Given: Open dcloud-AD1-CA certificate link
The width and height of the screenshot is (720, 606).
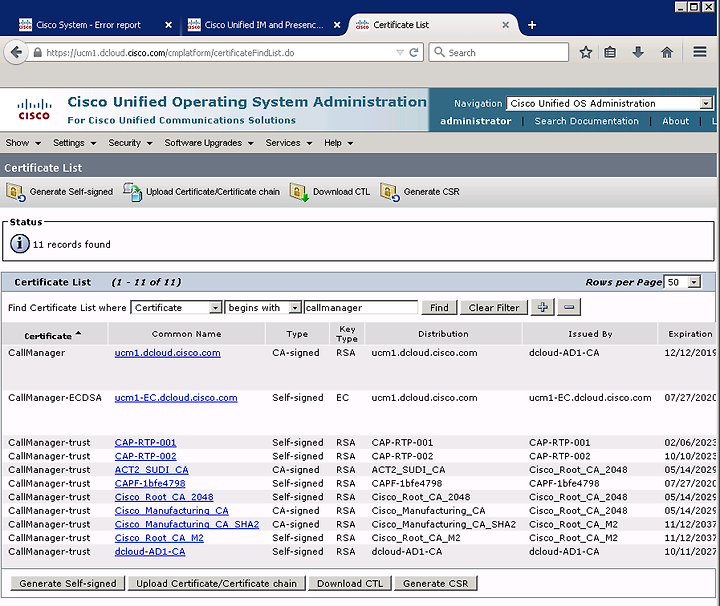Looking at the screenshot, I should (x=150, y=551).
